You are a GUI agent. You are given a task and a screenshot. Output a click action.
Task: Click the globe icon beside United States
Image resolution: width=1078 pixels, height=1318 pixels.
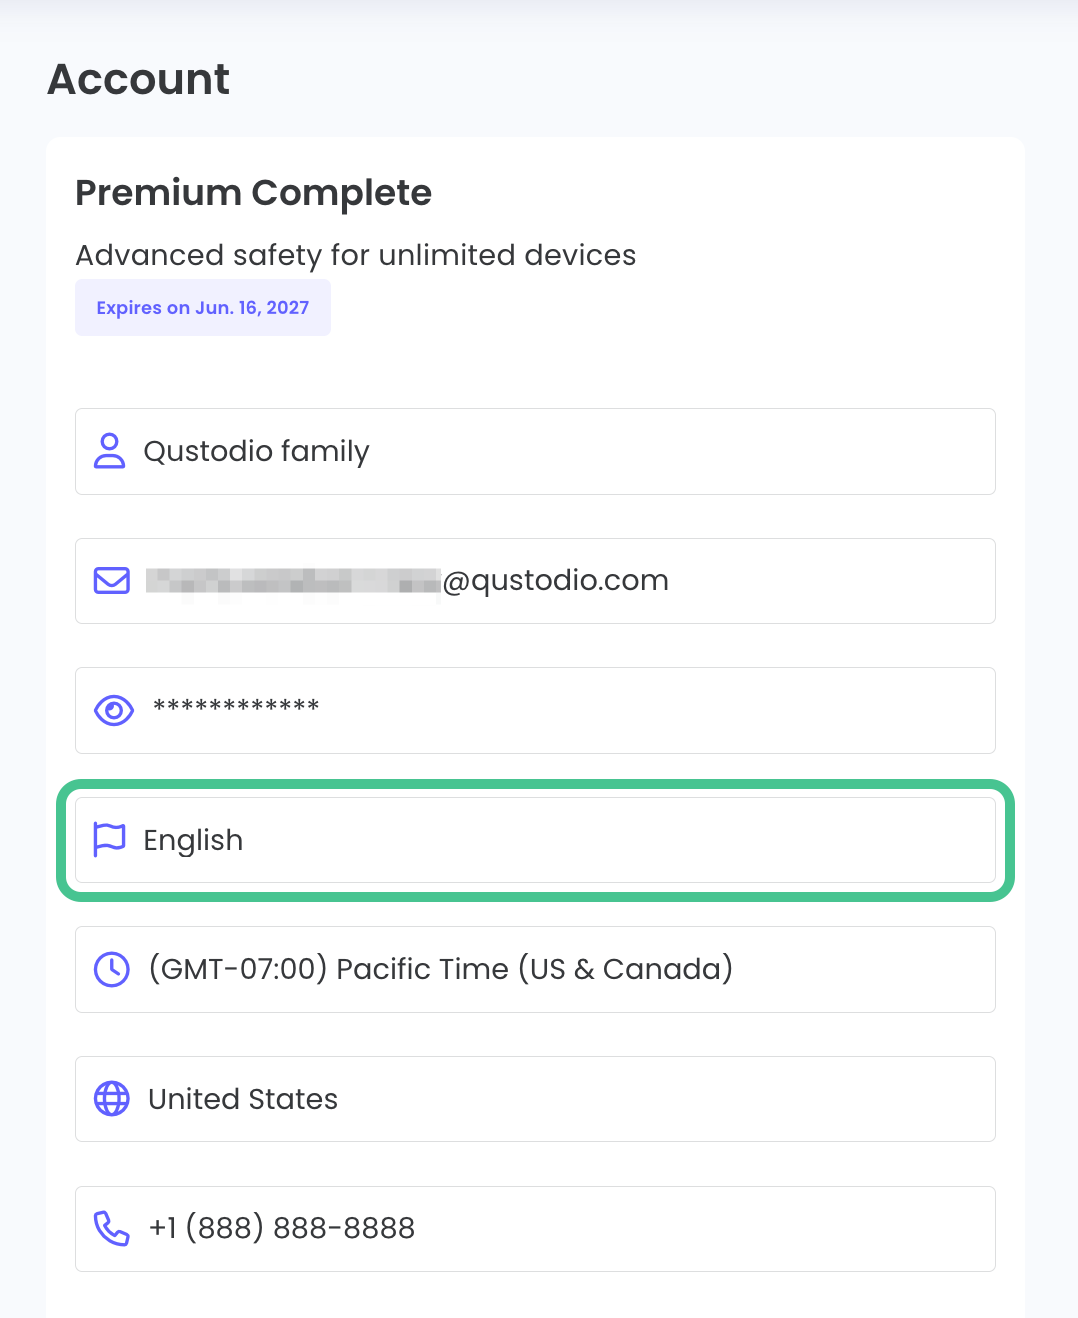111,1099
